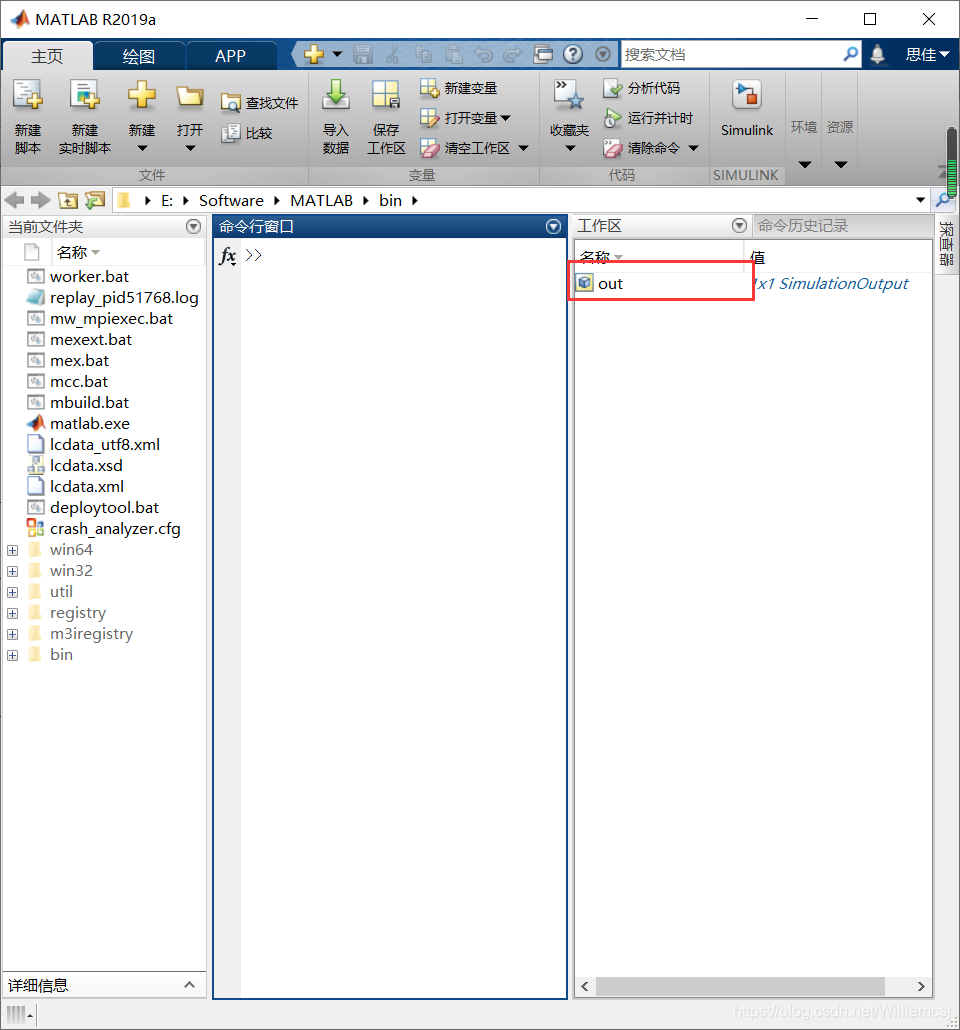Open 当前文件夹 panel actions menu
Screen dimensions: 960x1030
coord(193,227)
